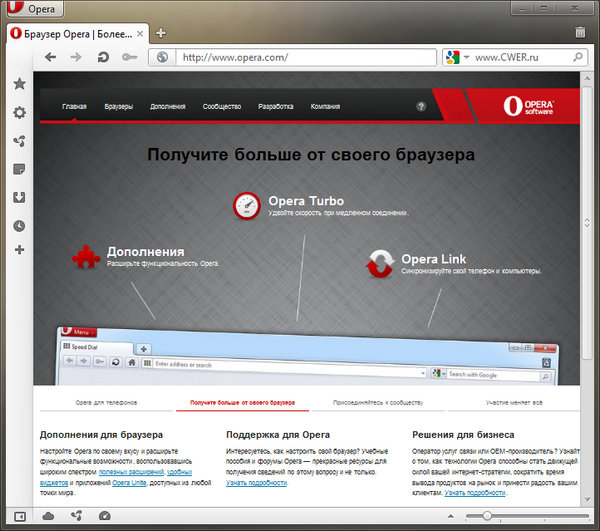Open the Bookmarks star panel in sidebar
The width and height of the screenshot is (600, 531).
pos(19,84)
